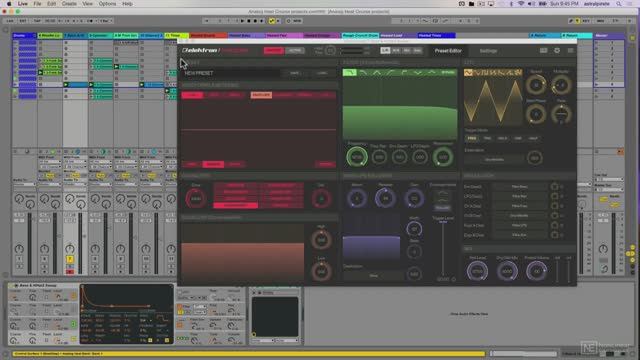The height and width of the screenshot is (360, 640).
Task: Click the Master track header
Action: [609, 36]
